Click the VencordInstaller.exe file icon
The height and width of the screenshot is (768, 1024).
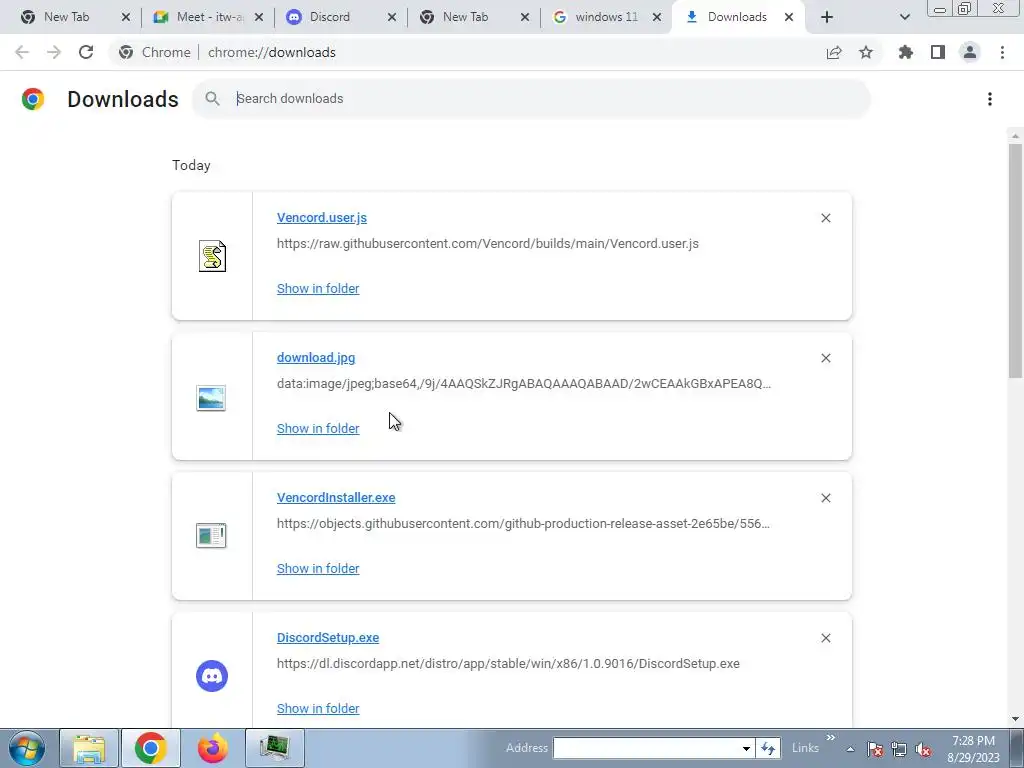tap(211, 536)
